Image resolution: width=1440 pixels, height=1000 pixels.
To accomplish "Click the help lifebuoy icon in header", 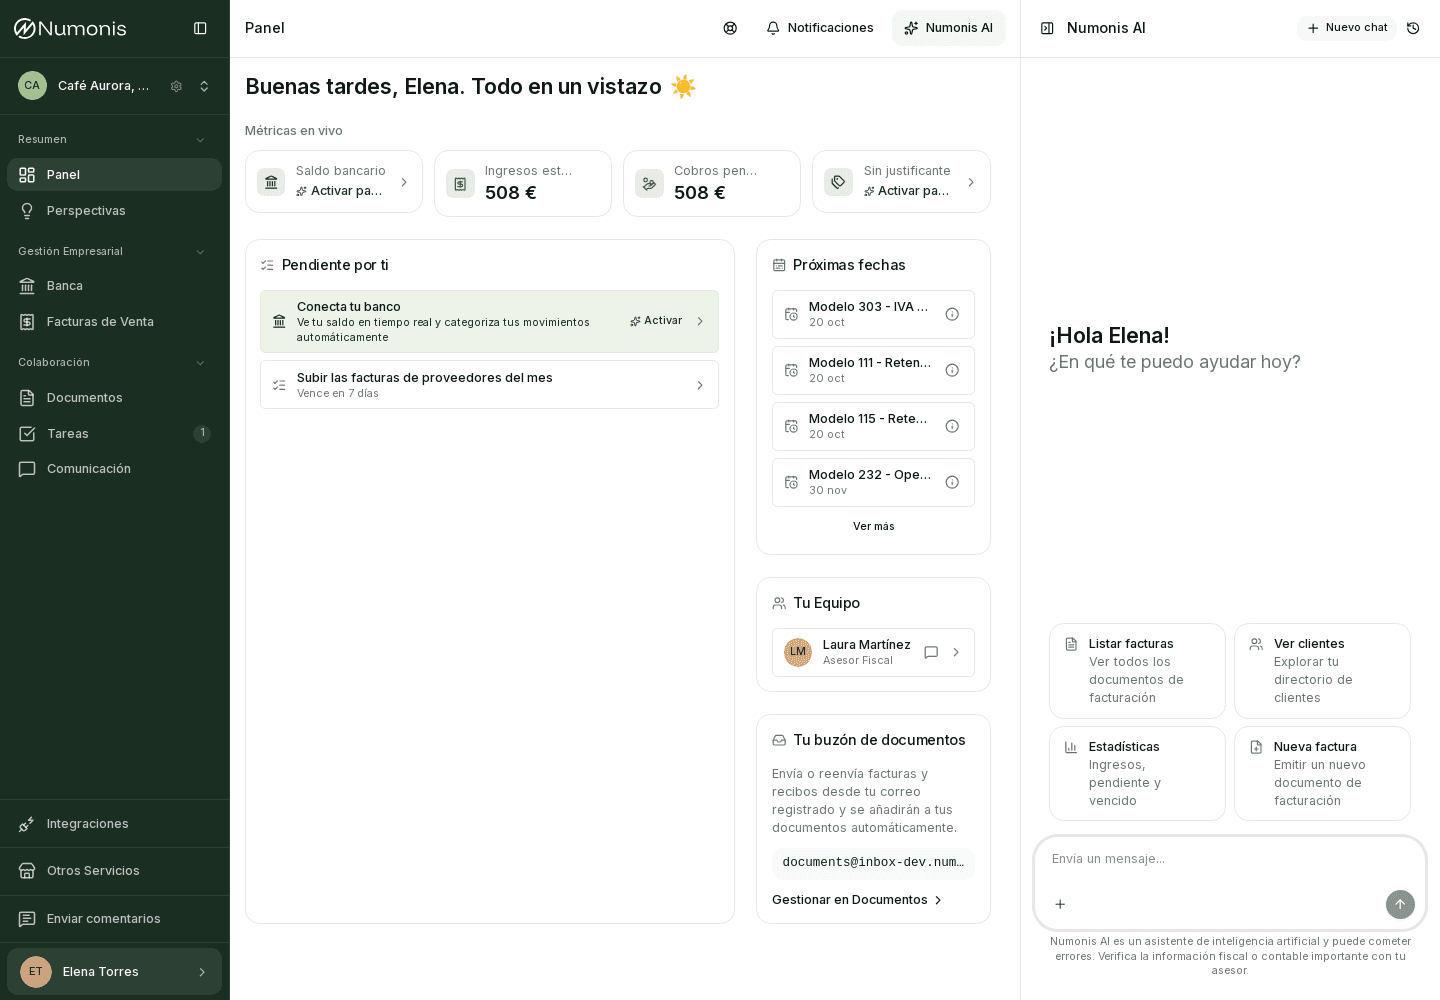I will [x=730, y=28].
